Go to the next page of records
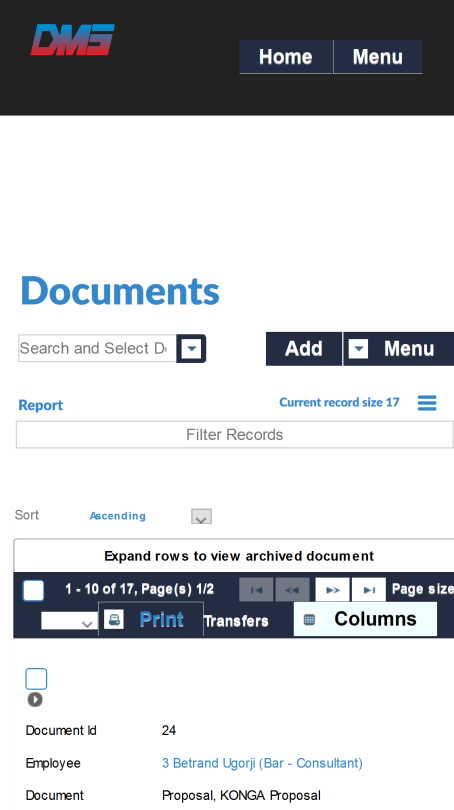The image size is (454, 810). [333, 589]
